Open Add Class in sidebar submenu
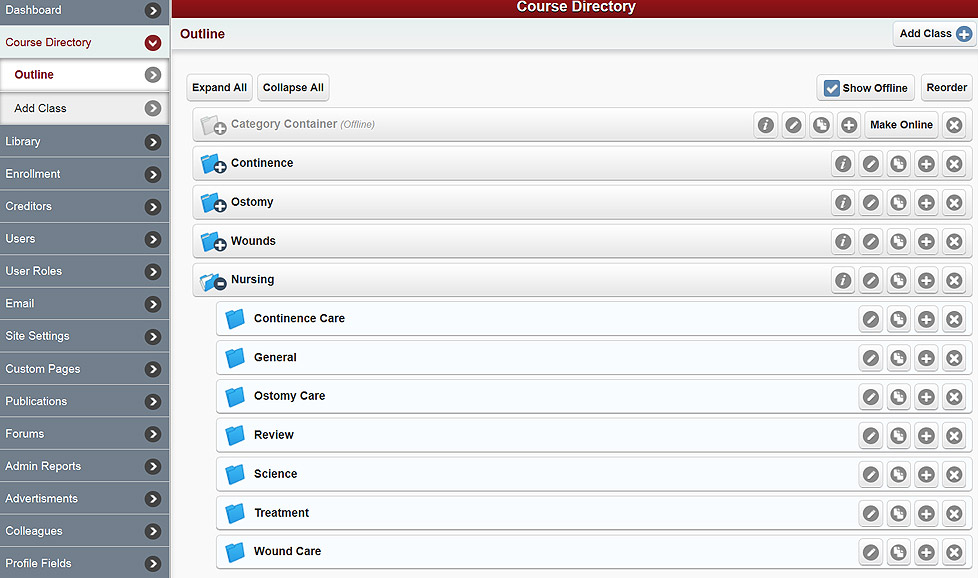The height and width of the screenshot is (578, 978). [x=84, y=108]
